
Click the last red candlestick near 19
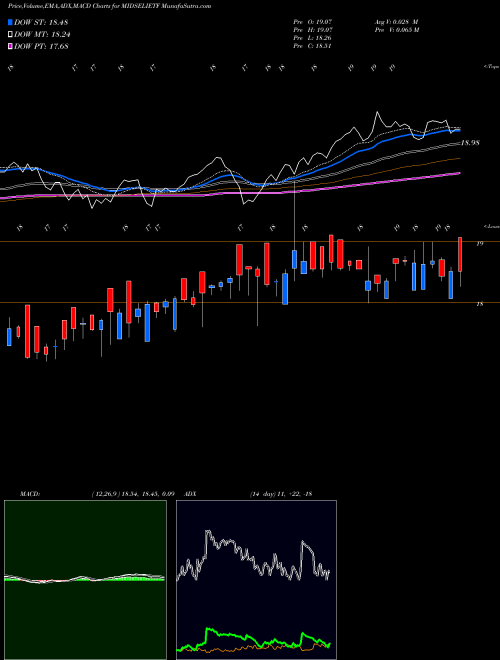click(x=460, y=254)
